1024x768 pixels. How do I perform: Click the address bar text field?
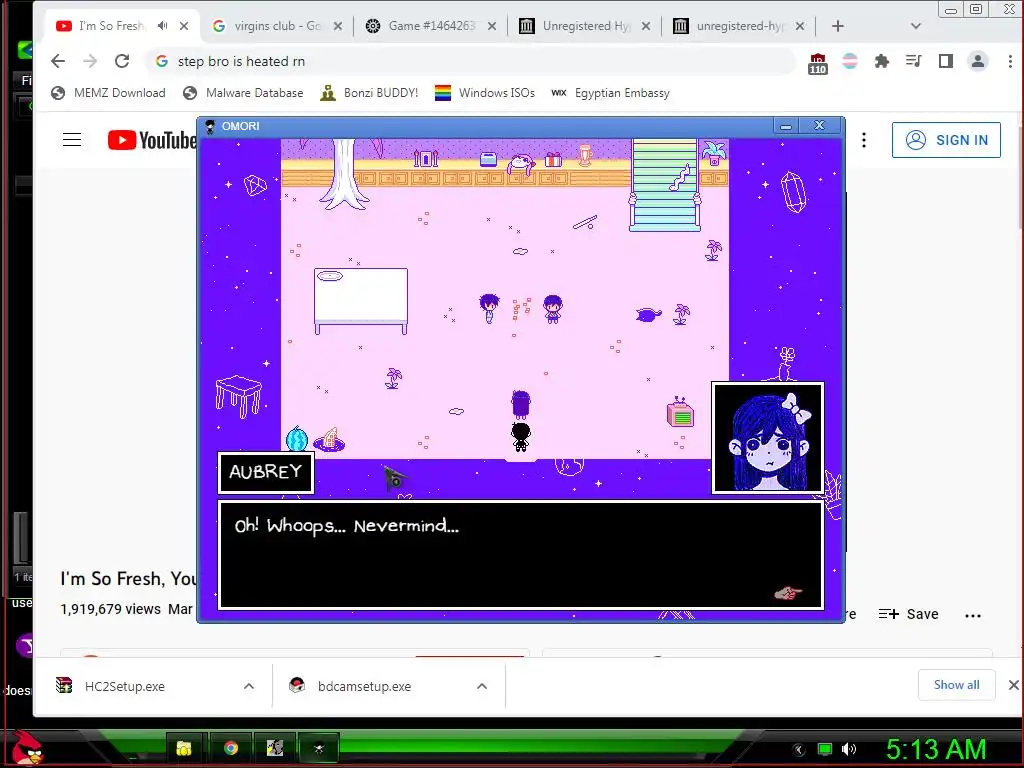pyautogui.click(x=470, y=61)
